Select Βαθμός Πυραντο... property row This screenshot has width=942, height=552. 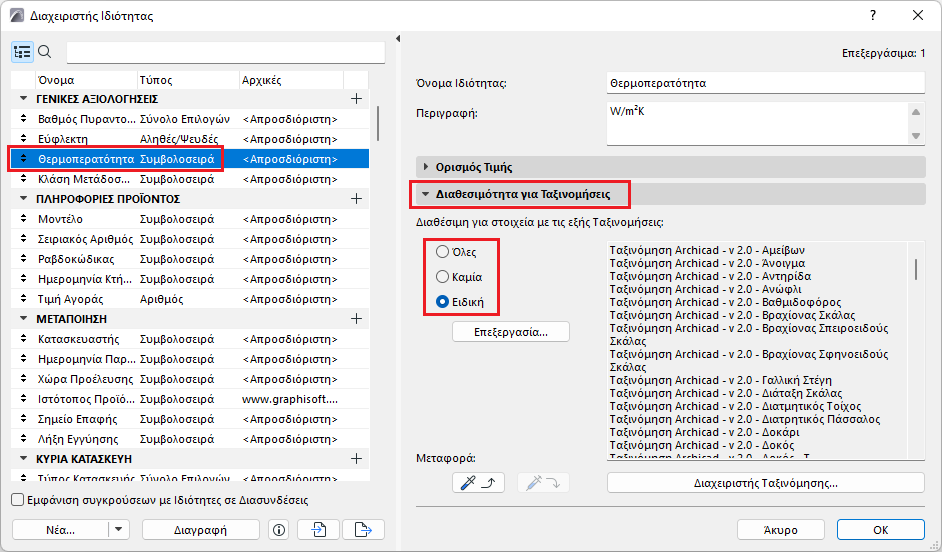point(190,119)
